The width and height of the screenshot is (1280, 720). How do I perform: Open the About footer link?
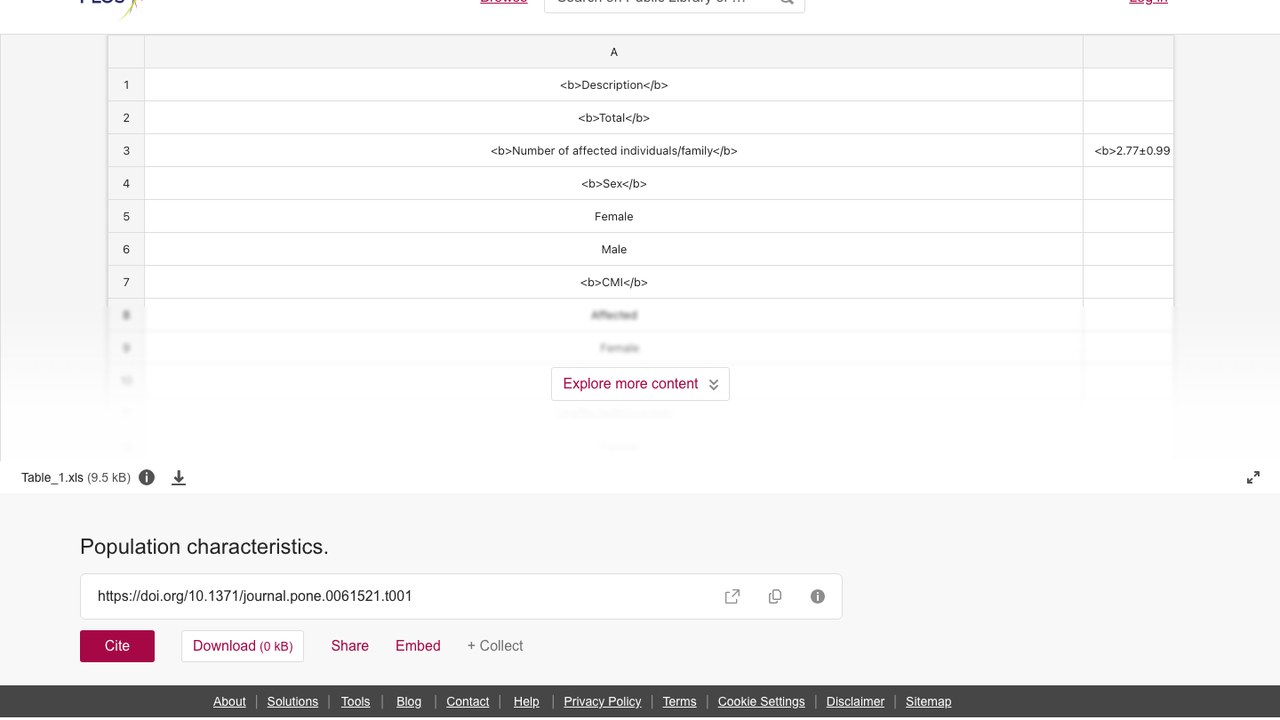click(229, 702)
